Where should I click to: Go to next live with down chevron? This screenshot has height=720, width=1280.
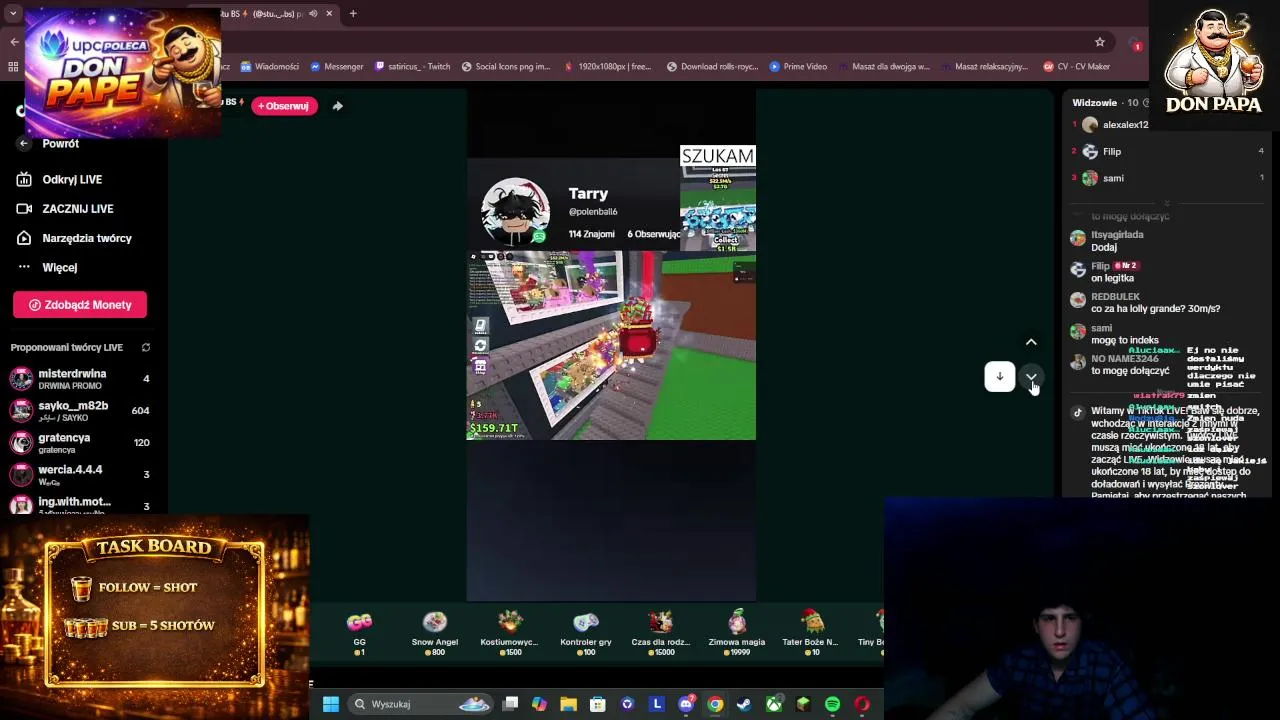(1031, 376)
